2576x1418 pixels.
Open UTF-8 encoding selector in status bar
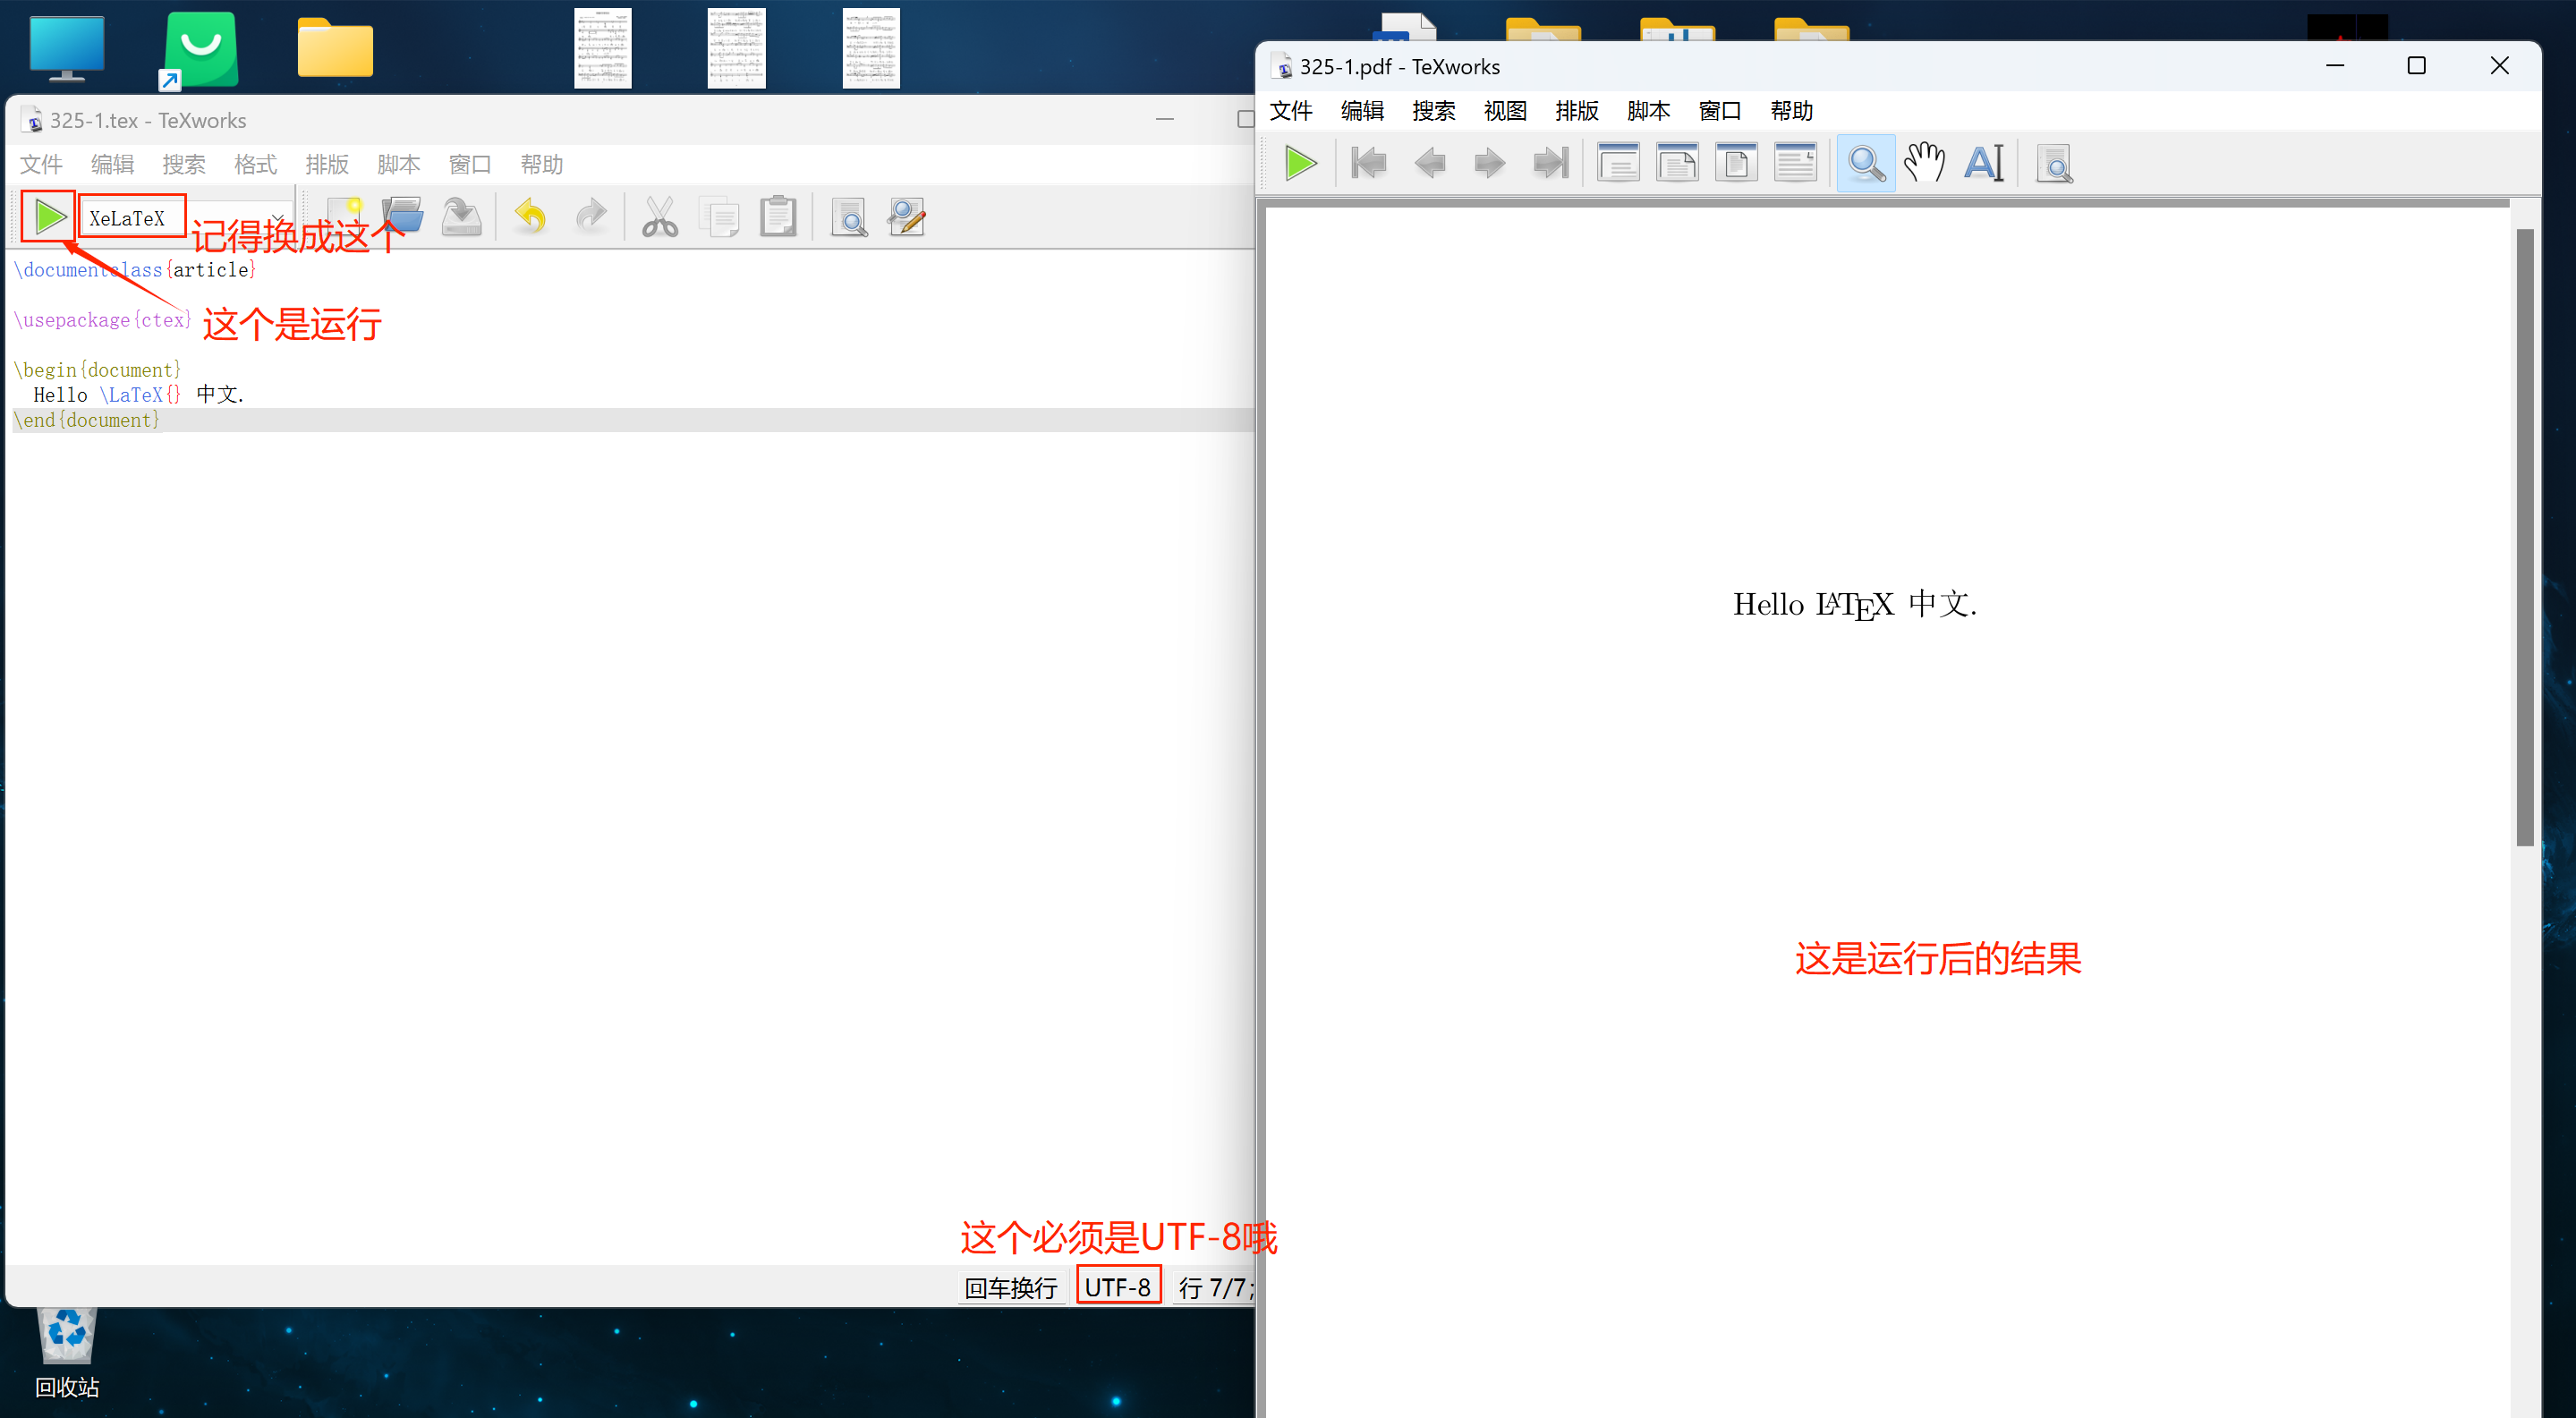click(x=1117, y=1286)
